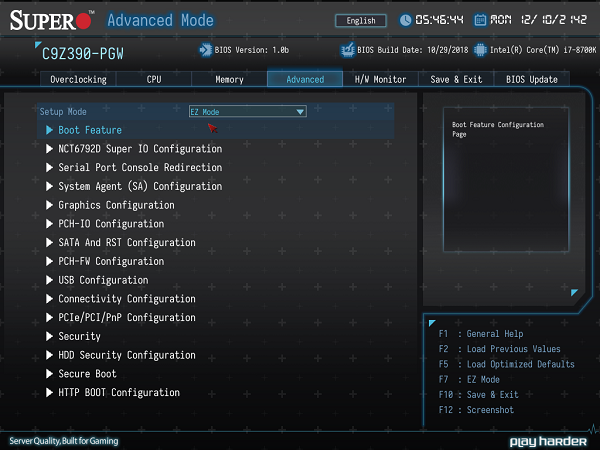This screenshot has height=450, width=600.
Task: Open the Setup Mode dropdown
Action: tap(247, 112)
